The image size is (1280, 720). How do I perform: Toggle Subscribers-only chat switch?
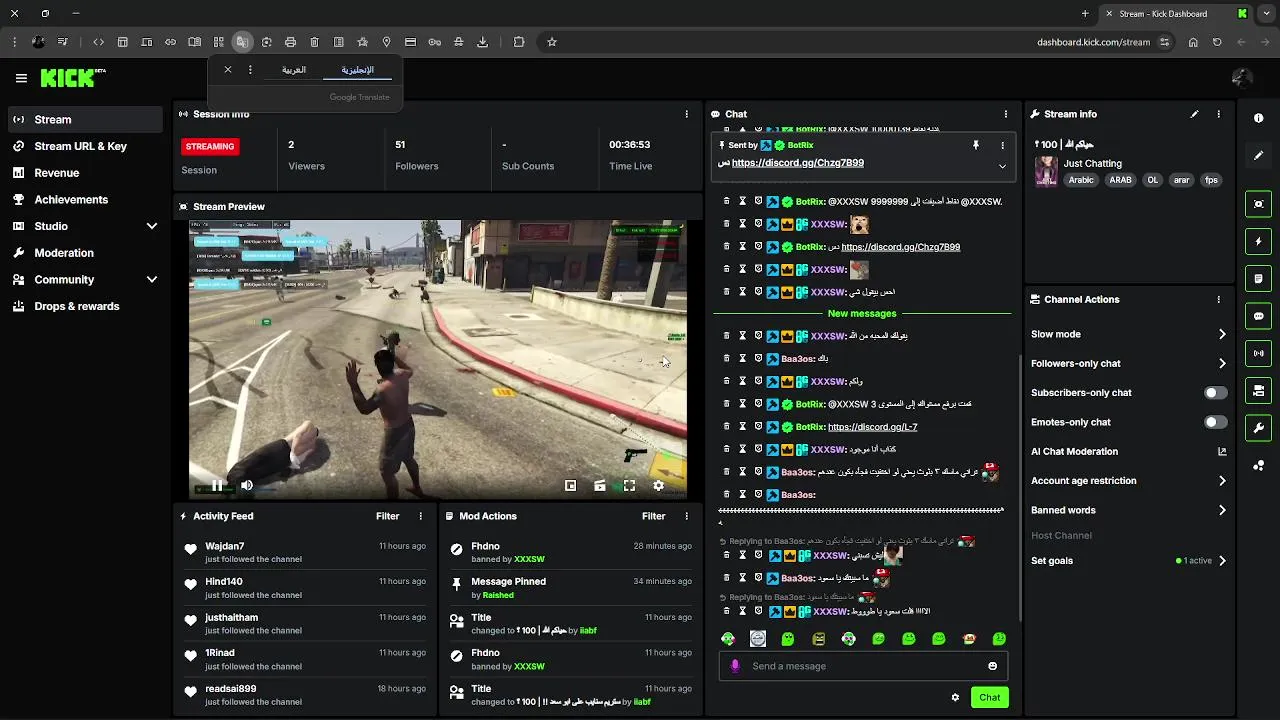click(x=1215, y=393)
